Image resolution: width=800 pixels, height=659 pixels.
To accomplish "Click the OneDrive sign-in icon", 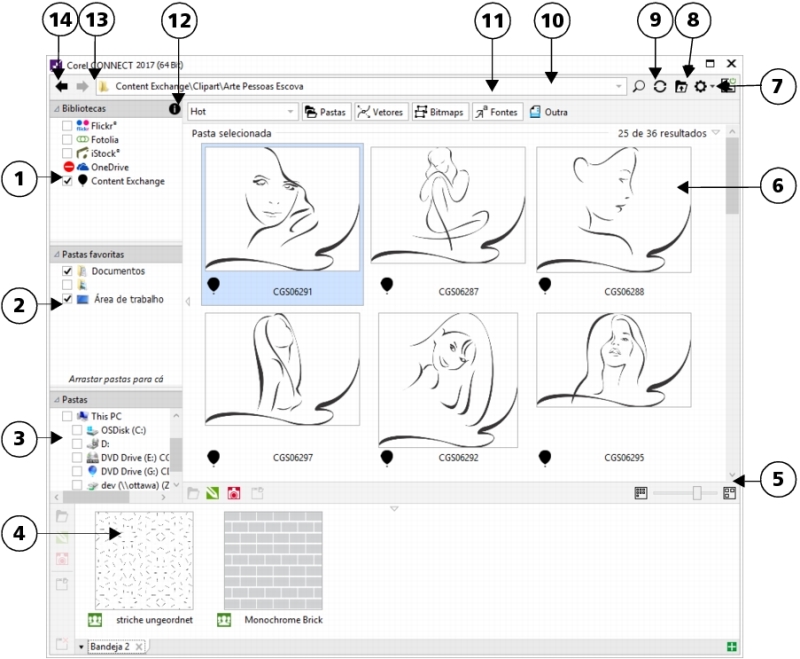I will pyautogui.click(x=68, y=167).
